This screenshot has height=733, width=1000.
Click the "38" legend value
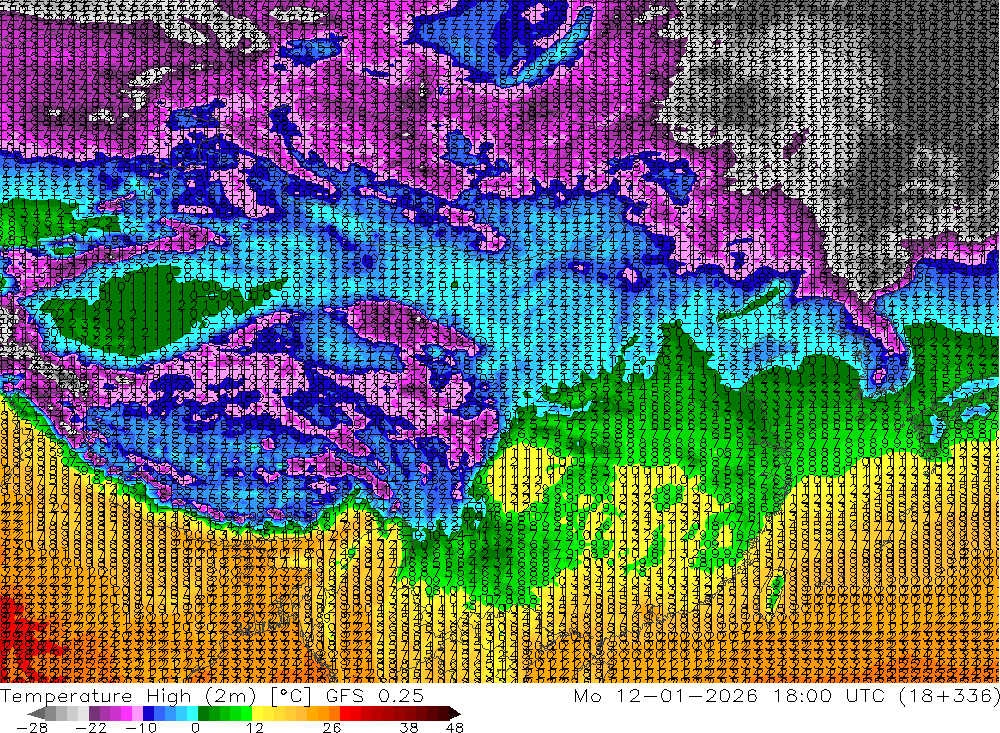tap(409, 727)
